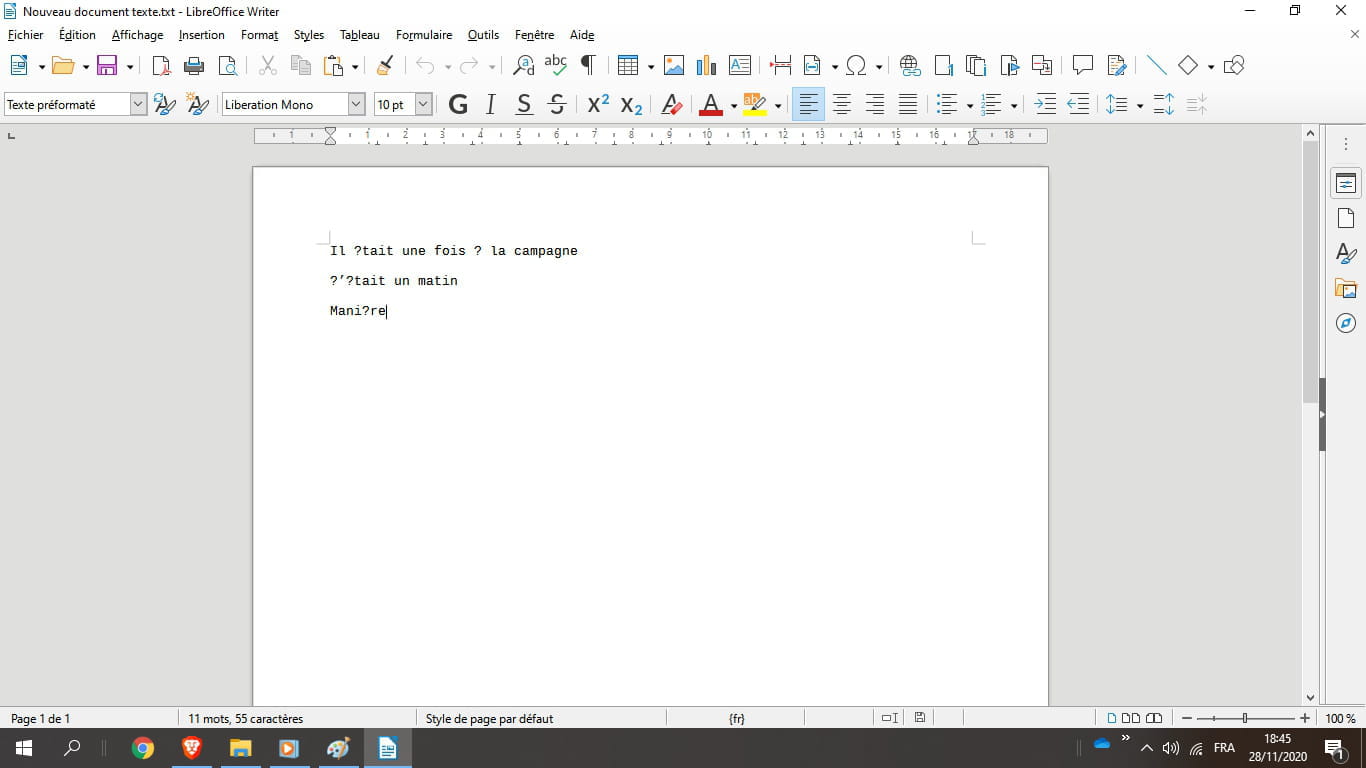Open Chrome from the taskbar
The height and width of the screenshot is (768, 1366).
pos(143,748)
